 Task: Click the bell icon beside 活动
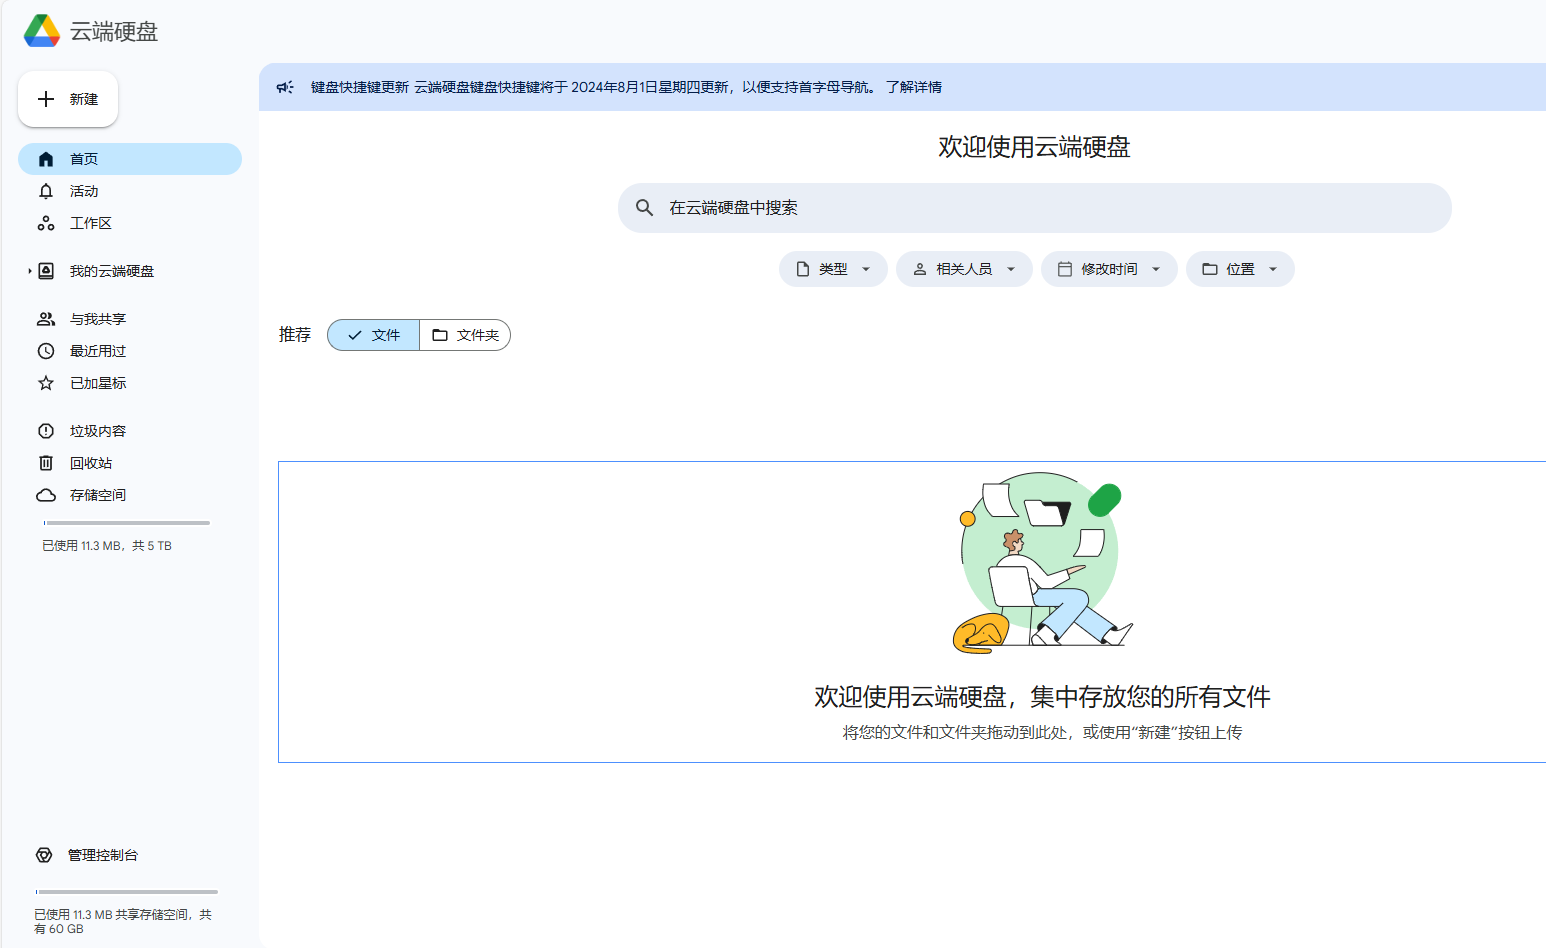(46, 191)
